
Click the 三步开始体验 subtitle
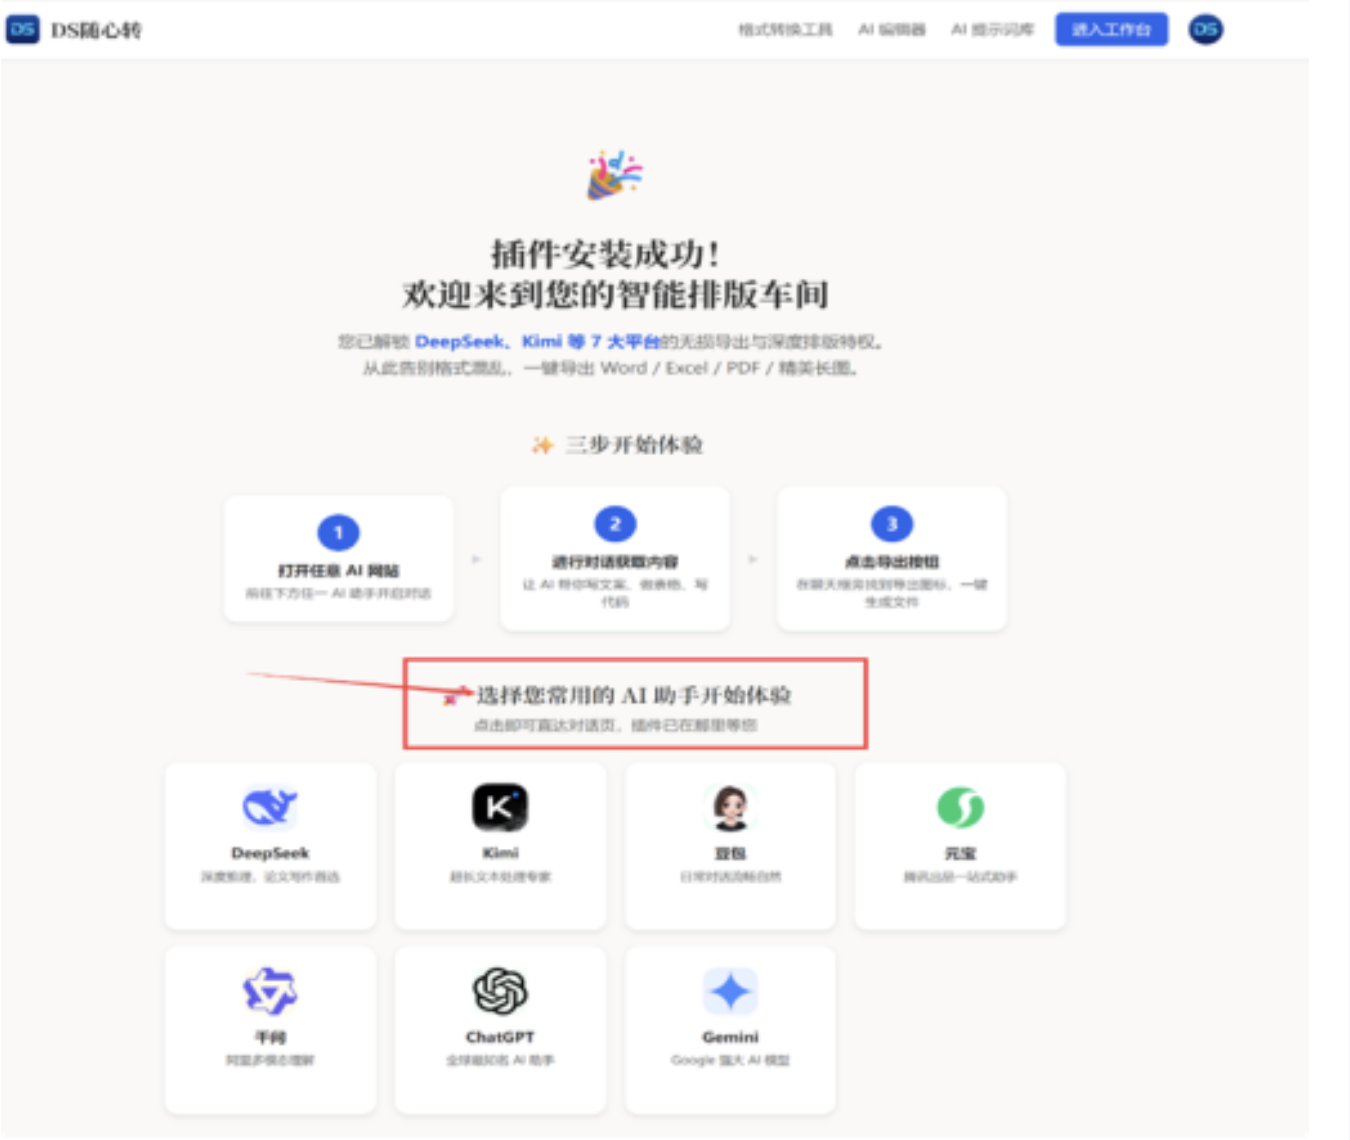(x=634, y=444)
